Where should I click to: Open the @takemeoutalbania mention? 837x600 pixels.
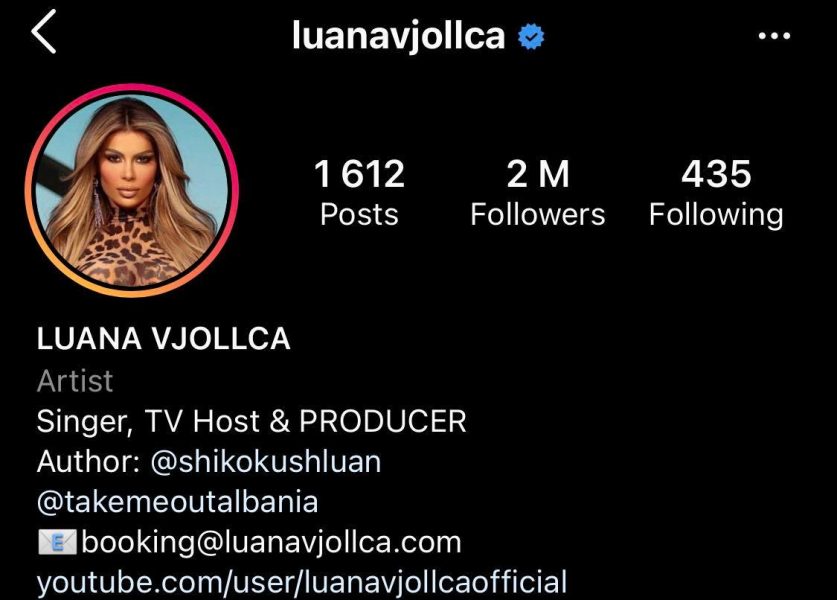pyautogui.click(x=177, y=502)
